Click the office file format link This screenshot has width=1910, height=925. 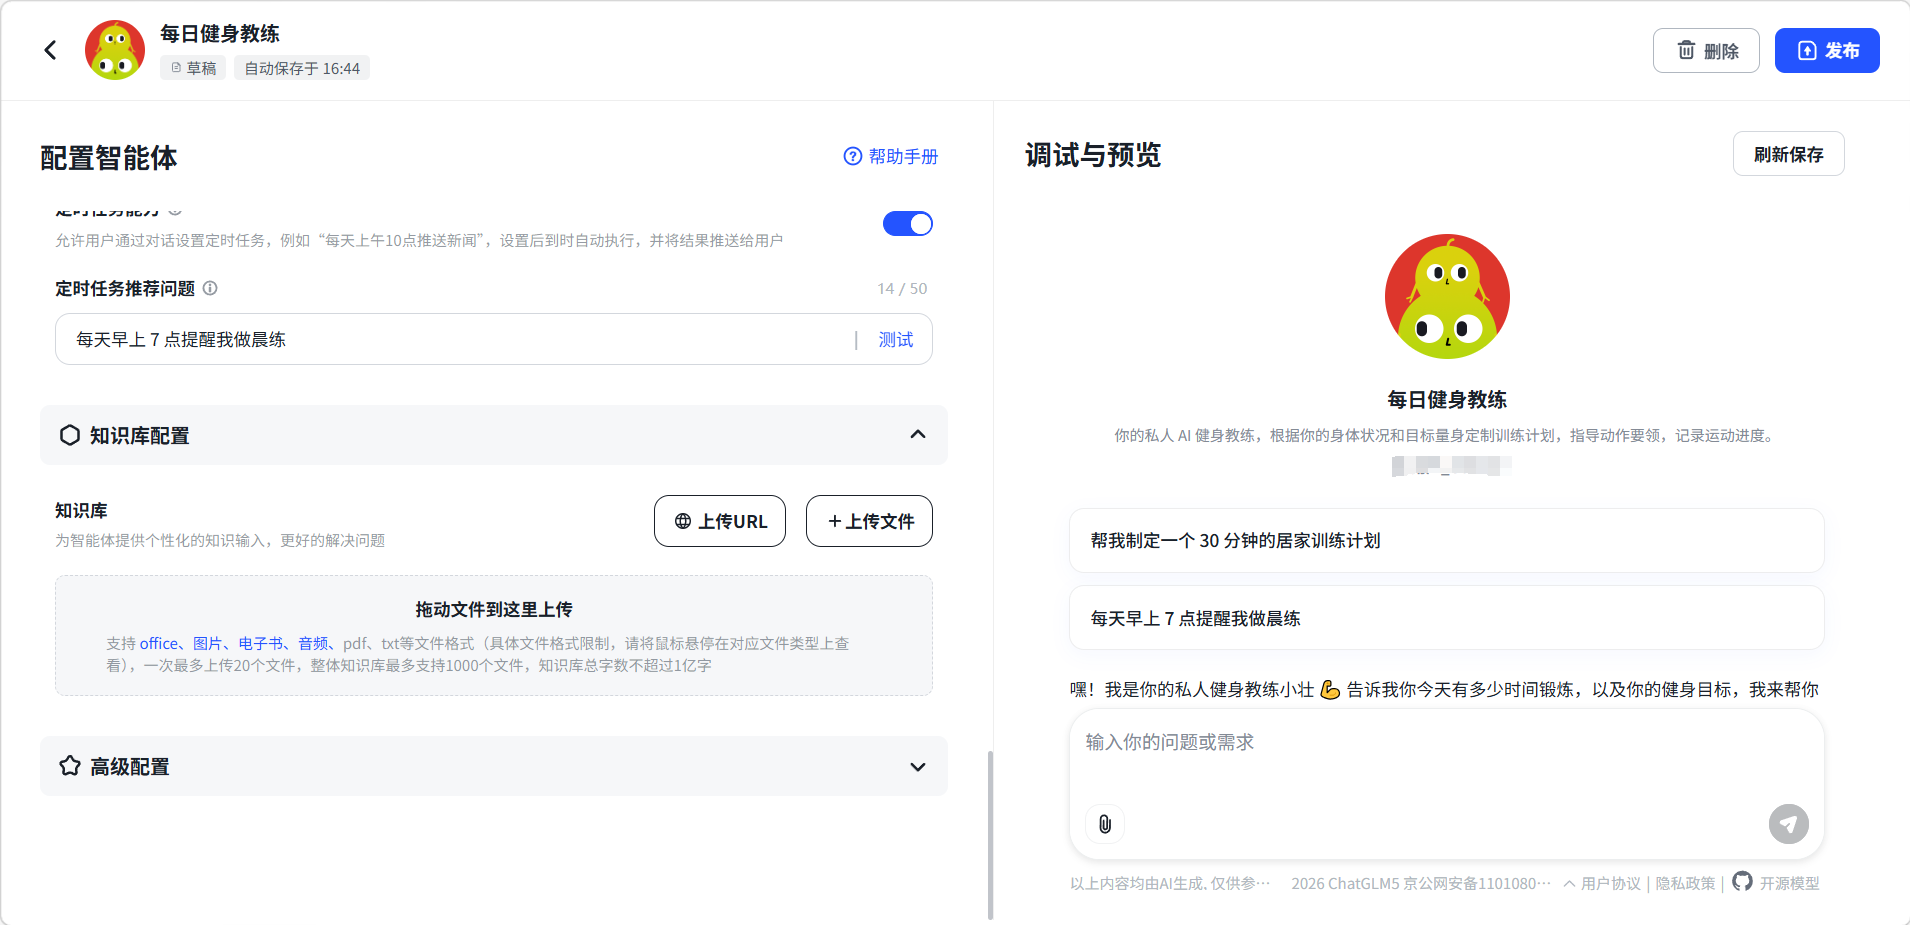[159, 643]
